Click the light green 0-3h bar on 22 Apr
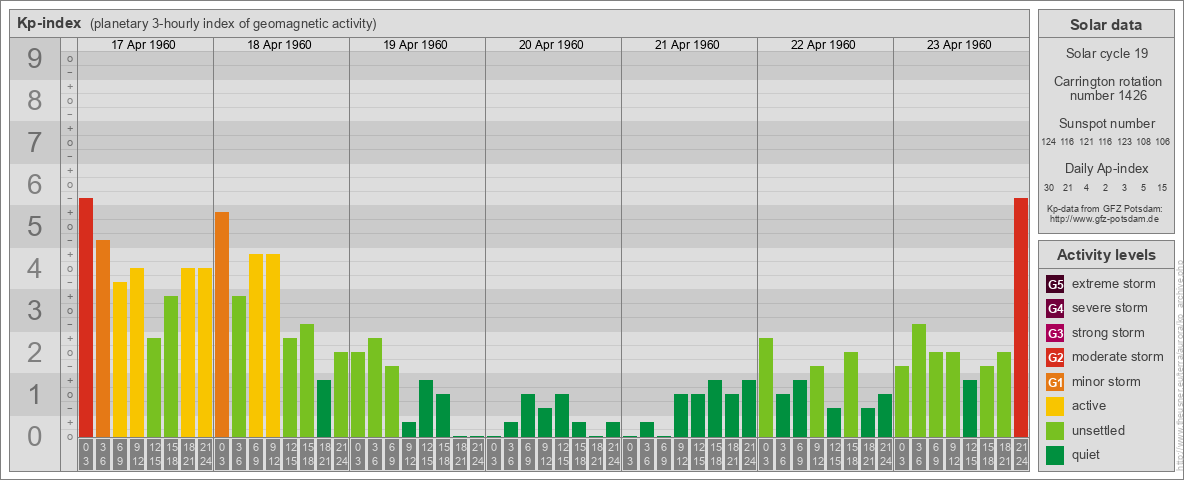1184x480 pixels. click(766, 387)
